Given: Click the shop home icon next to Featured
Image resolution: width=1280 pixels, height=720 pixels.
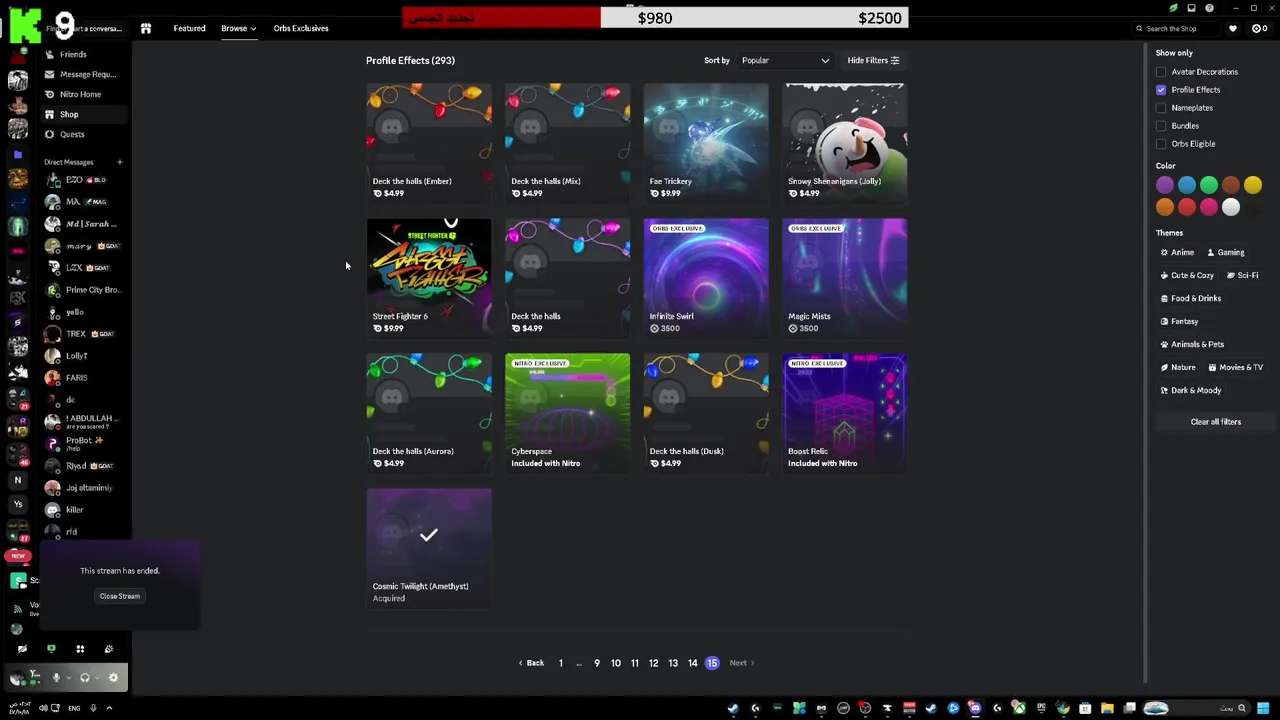Looking at the screenshot, I should [x=146, y=29].
